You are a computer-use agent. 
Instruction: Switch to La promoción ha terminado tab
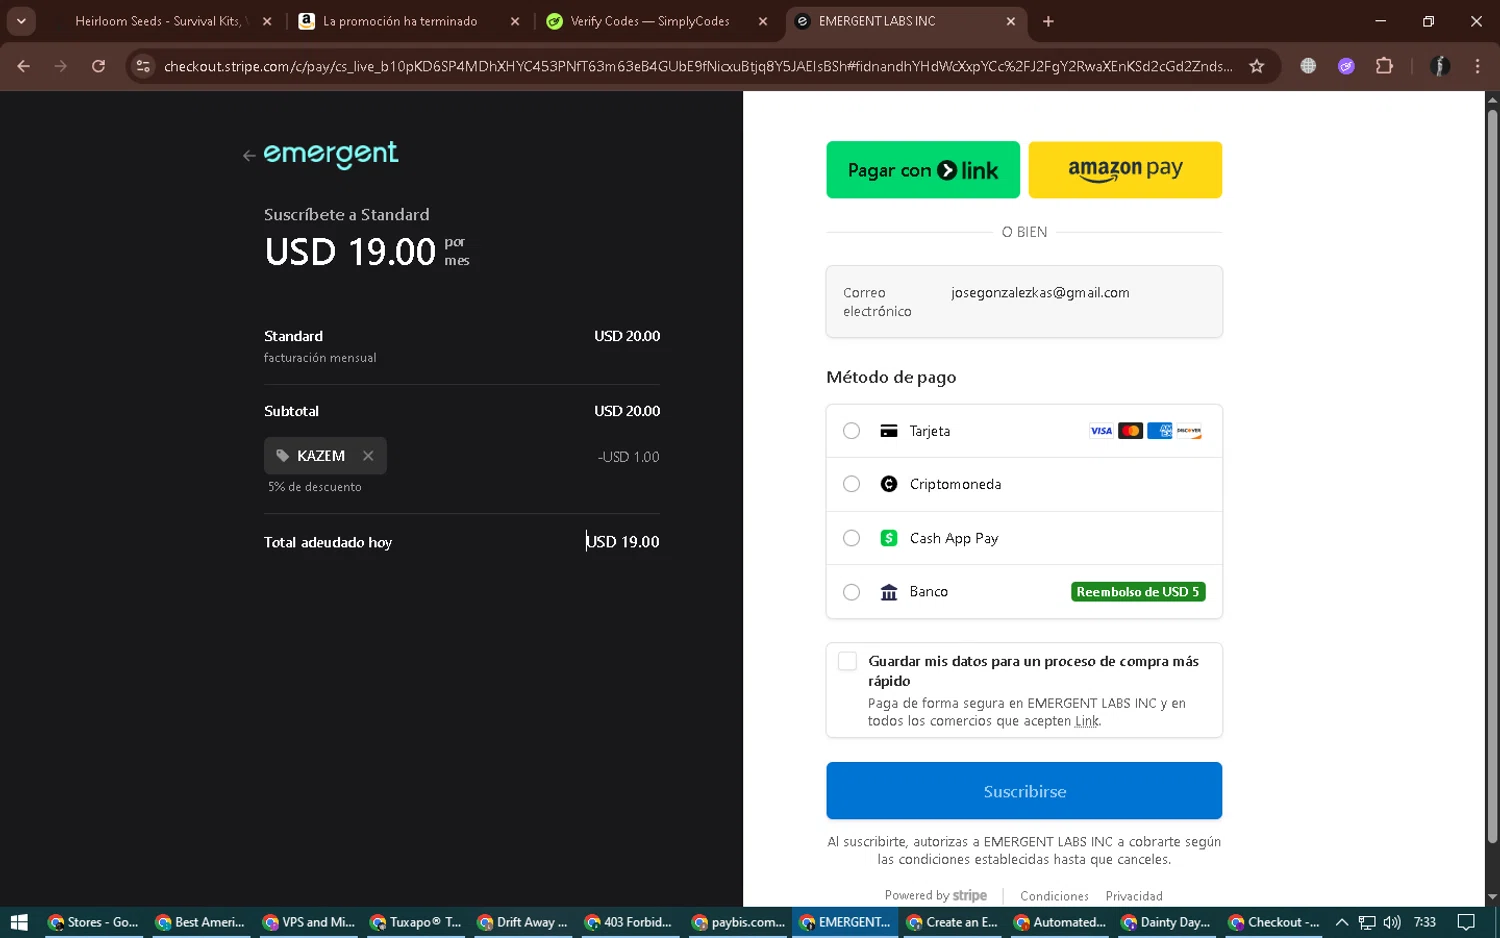[400, 21]
